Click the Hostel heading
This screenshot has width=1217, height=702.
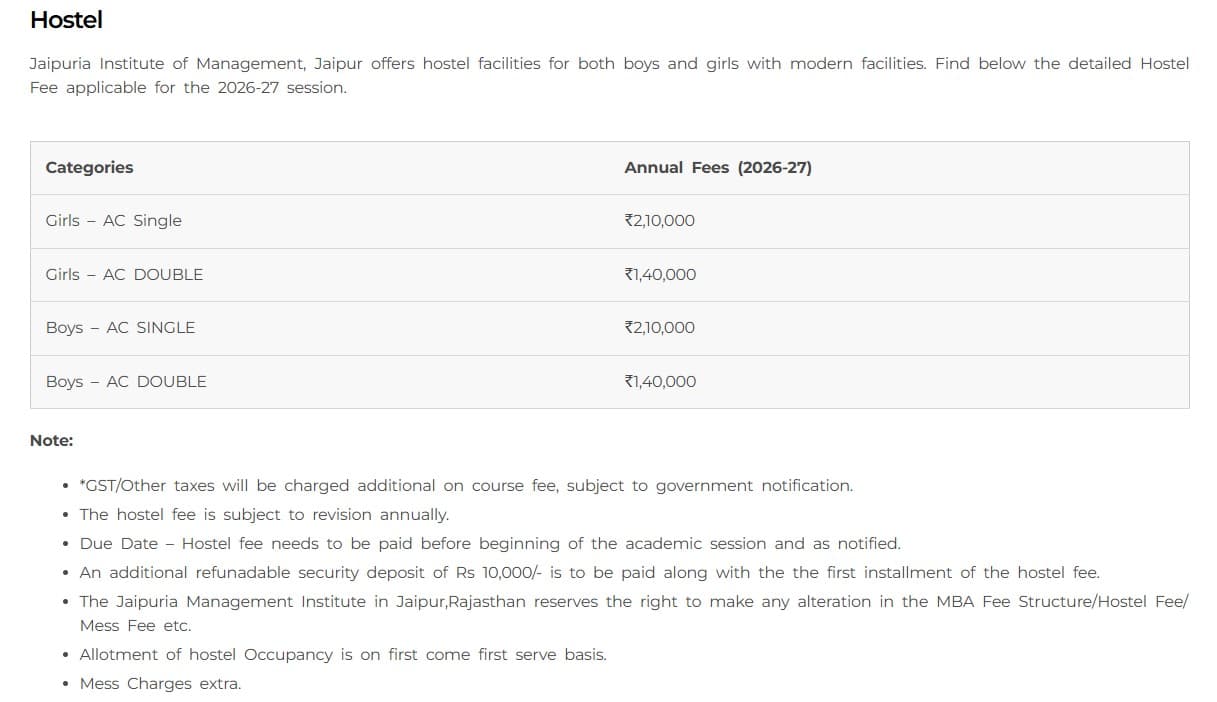point(66,20)
